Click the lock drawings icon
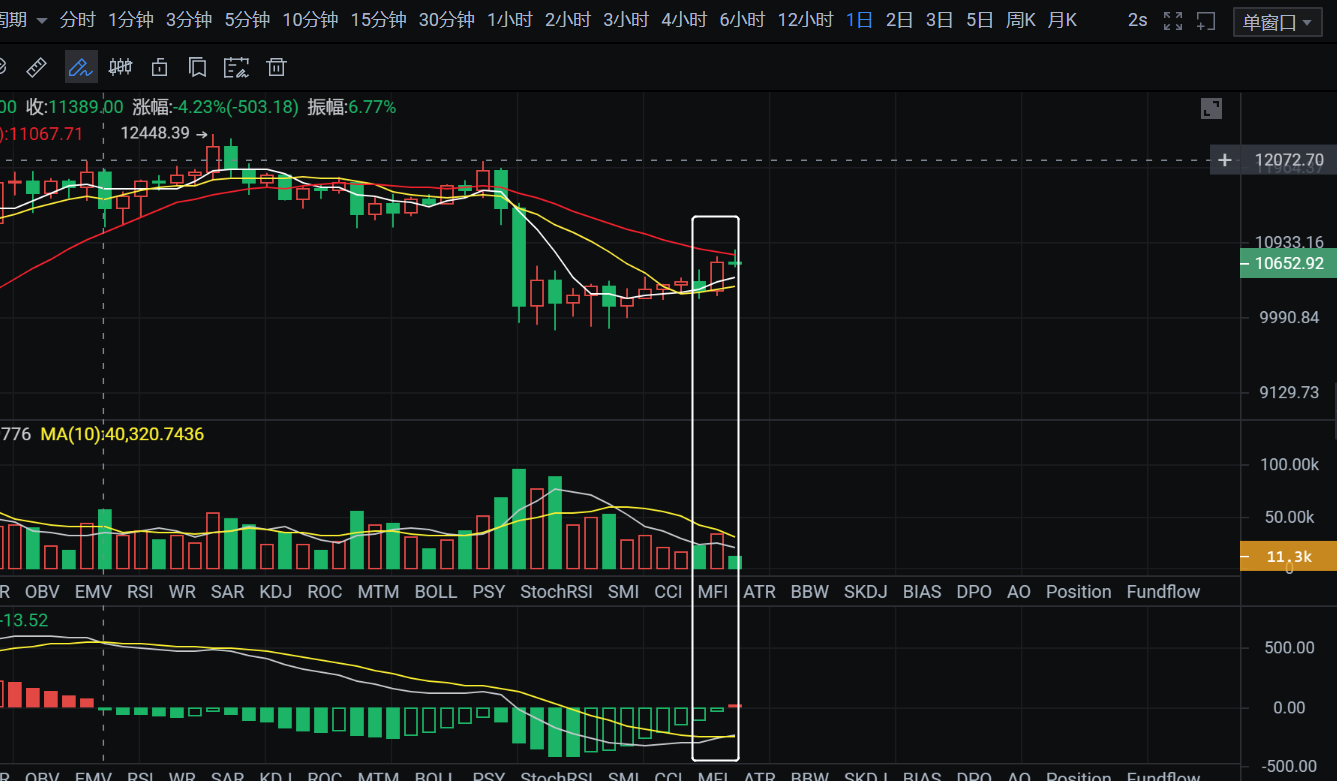The height and width of the screenshot is (781, 1337). [x=159, y=67]
